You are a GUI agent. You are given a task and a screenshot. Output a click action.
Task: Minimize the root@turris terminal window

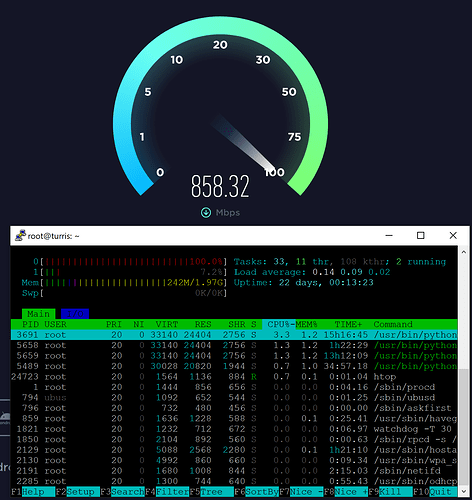pyautogui.click(x=389, y=236)
